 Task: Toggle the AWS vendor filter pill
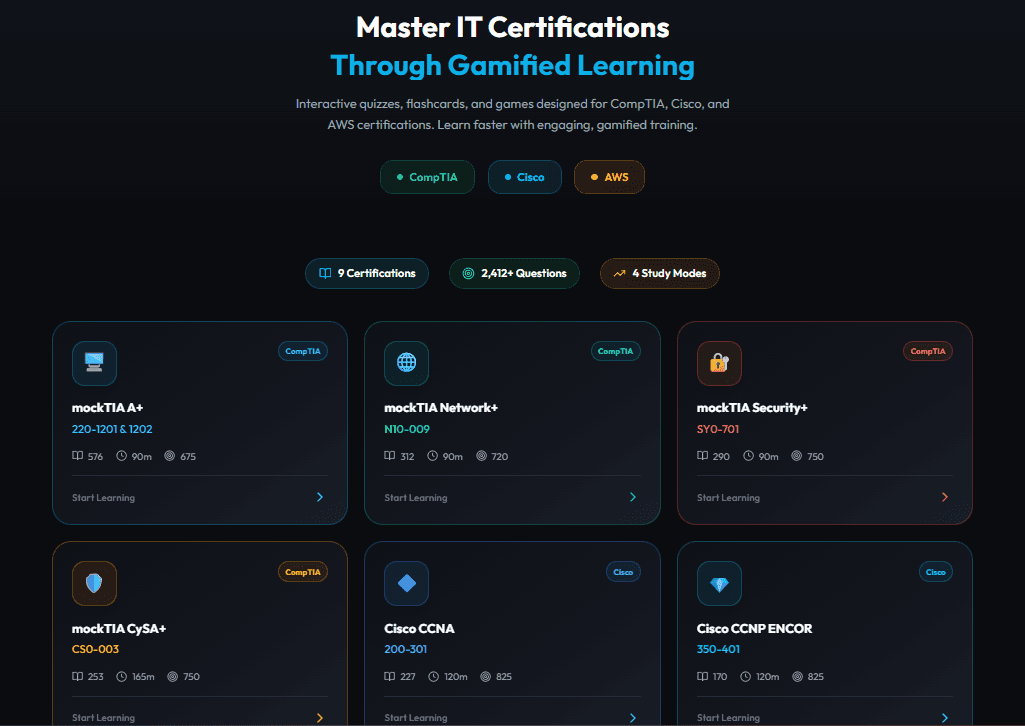tap(609, 177)
